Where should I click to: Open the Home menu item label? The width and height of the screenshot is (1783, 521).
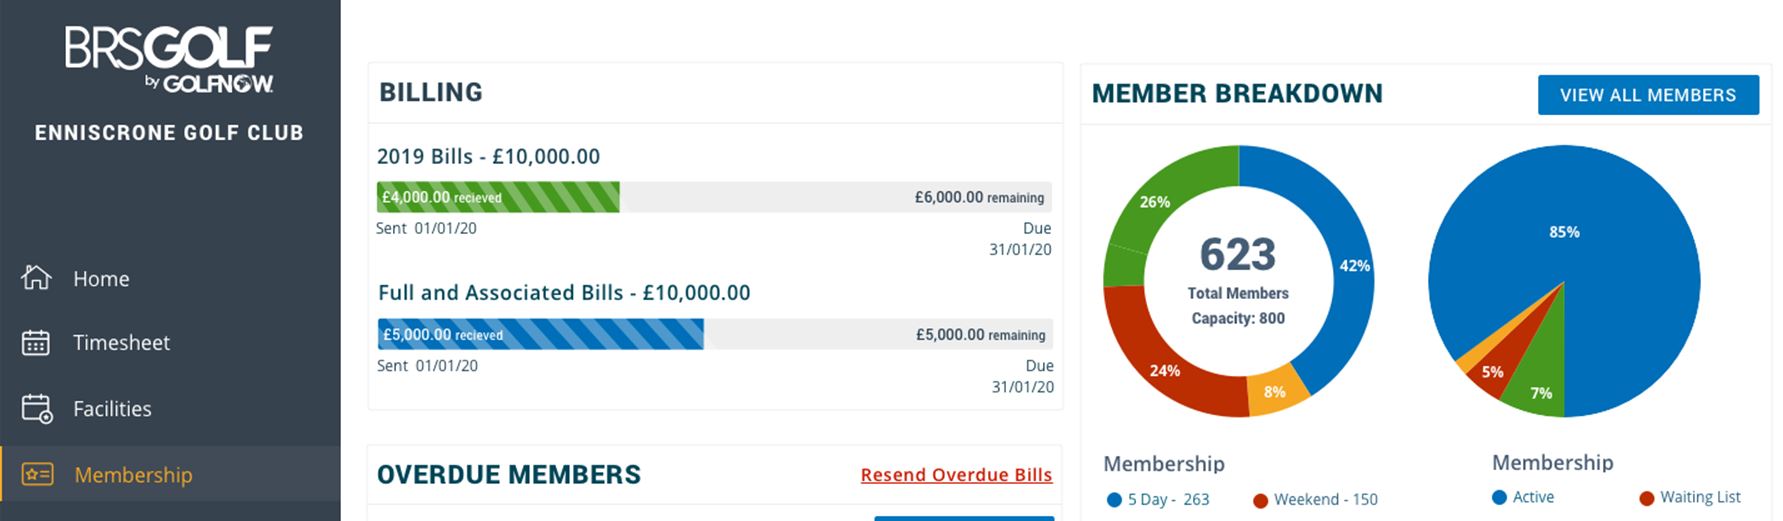(101, 279)
